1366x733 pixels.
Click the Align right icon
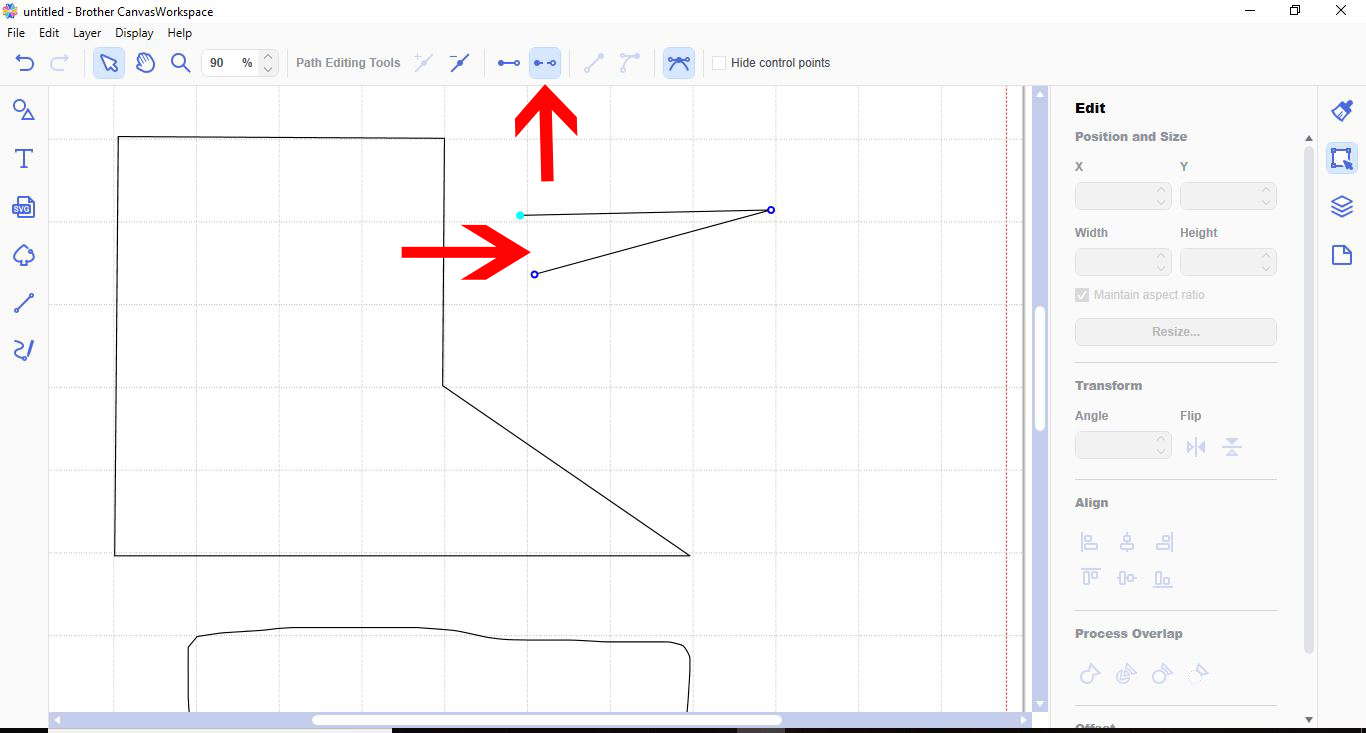pyautogui.click(x=1163, y=542)
